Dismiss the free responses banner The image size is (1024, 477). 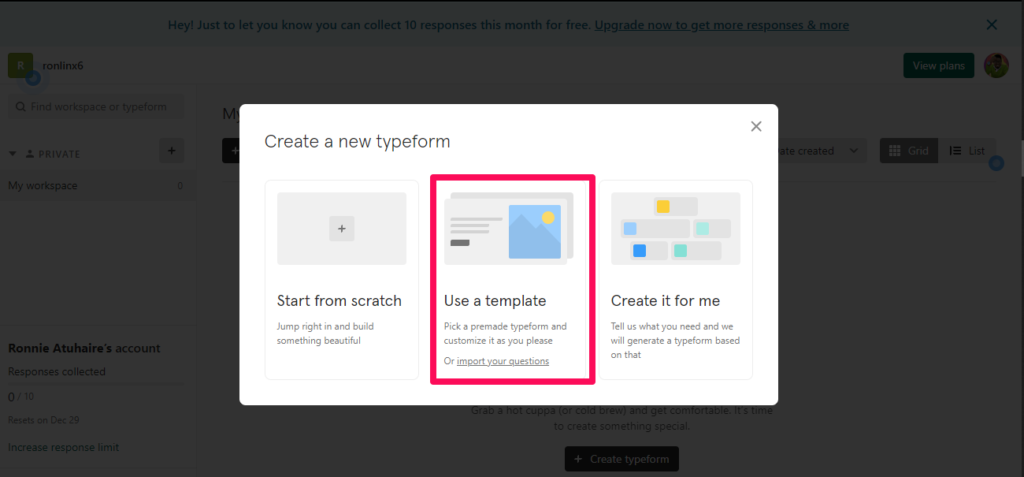tap(991, 25)
